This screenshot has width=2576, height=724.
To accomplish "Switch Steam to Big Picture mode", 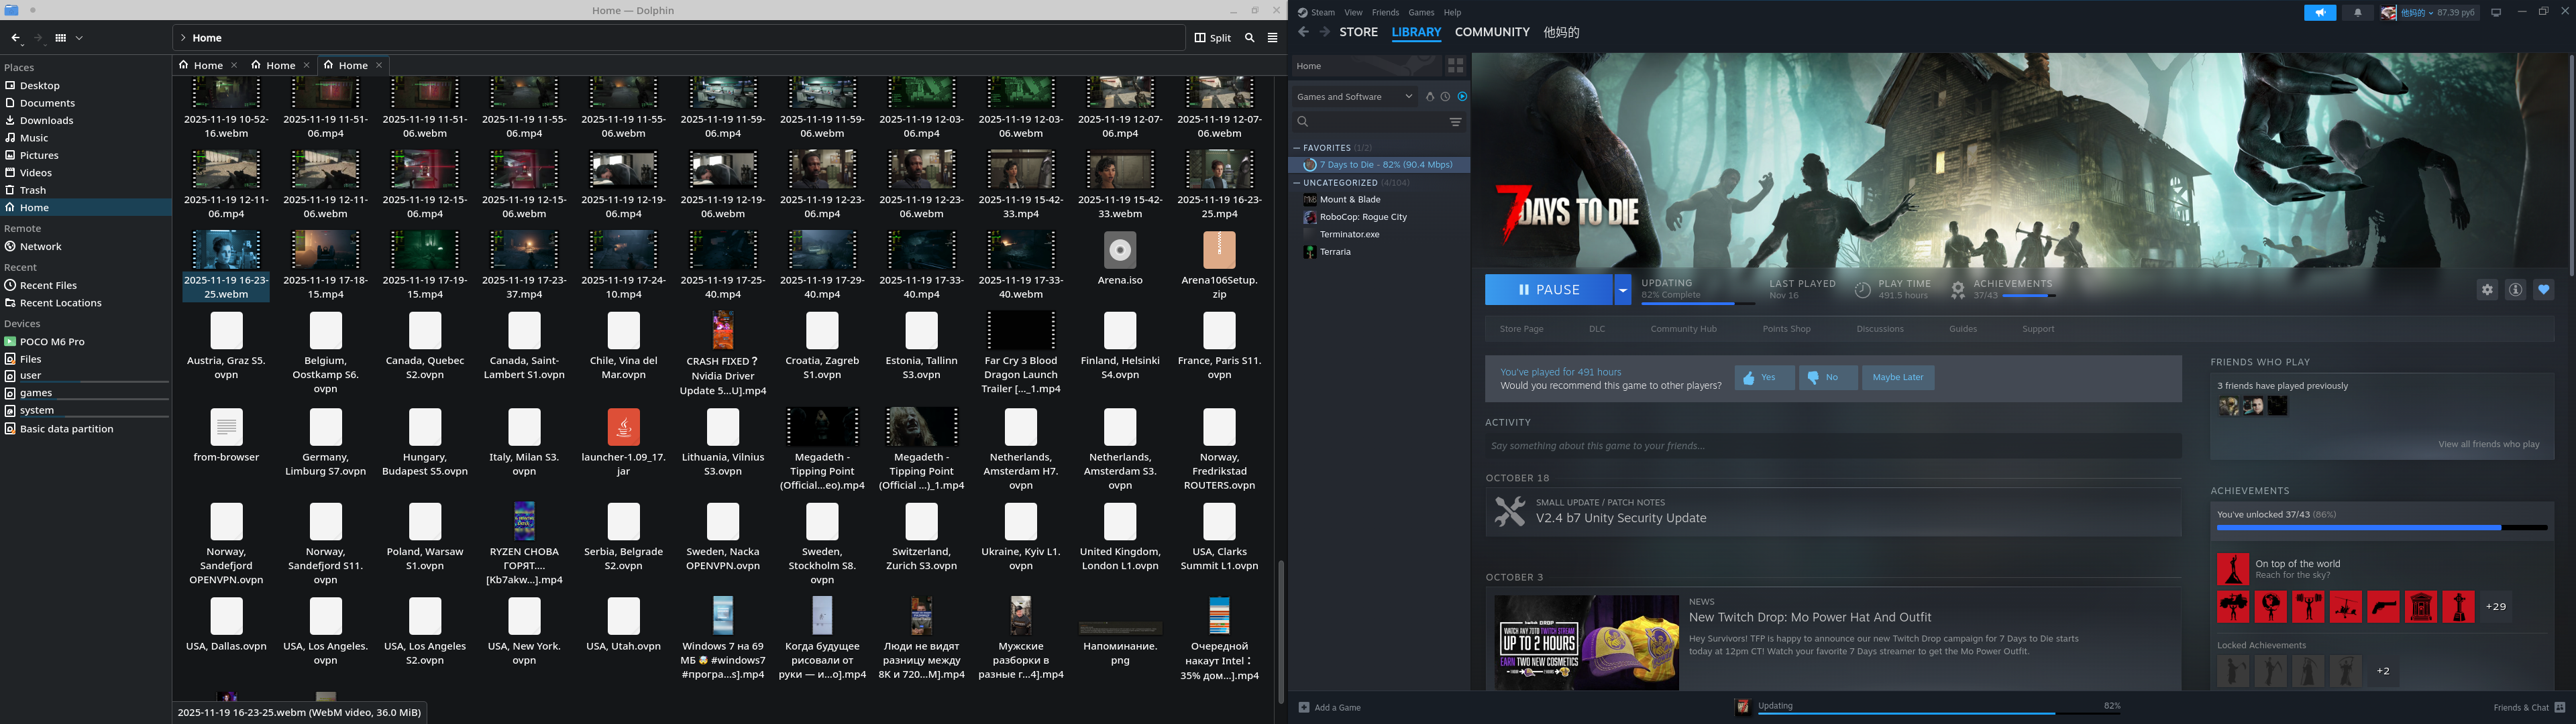I will tap(2496, 13).
